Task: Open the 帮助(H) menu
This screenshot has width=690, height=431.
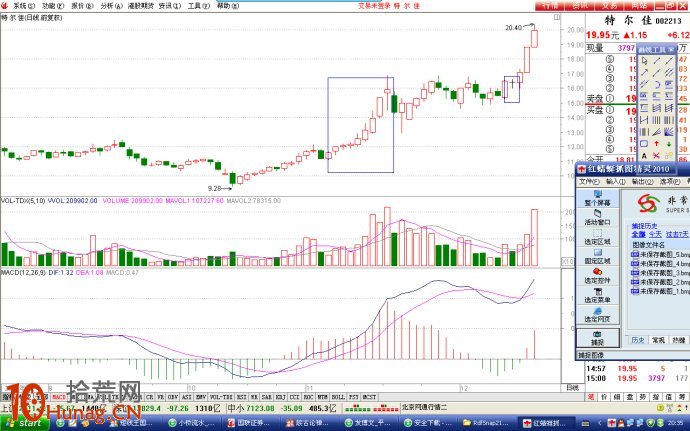Action: pos(228,6)
